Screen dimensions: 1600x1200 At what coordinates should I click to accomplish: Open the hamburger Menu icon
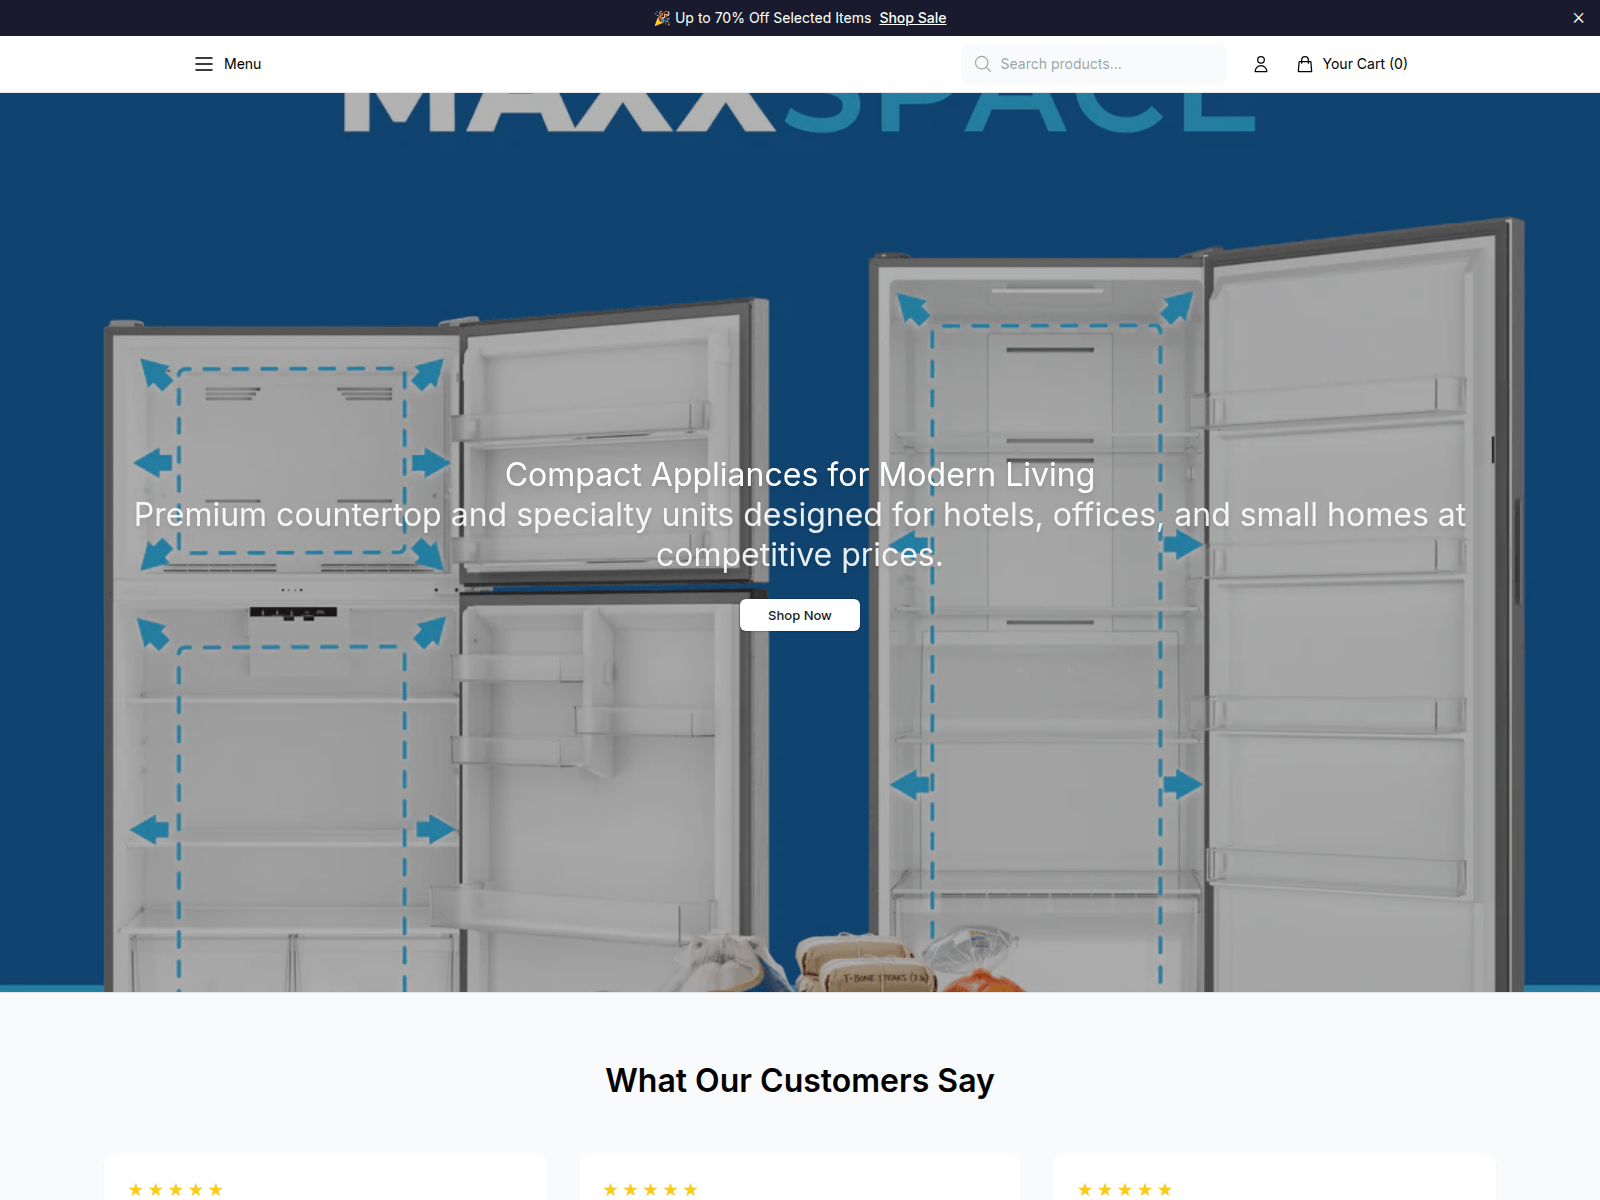(204, 64)
